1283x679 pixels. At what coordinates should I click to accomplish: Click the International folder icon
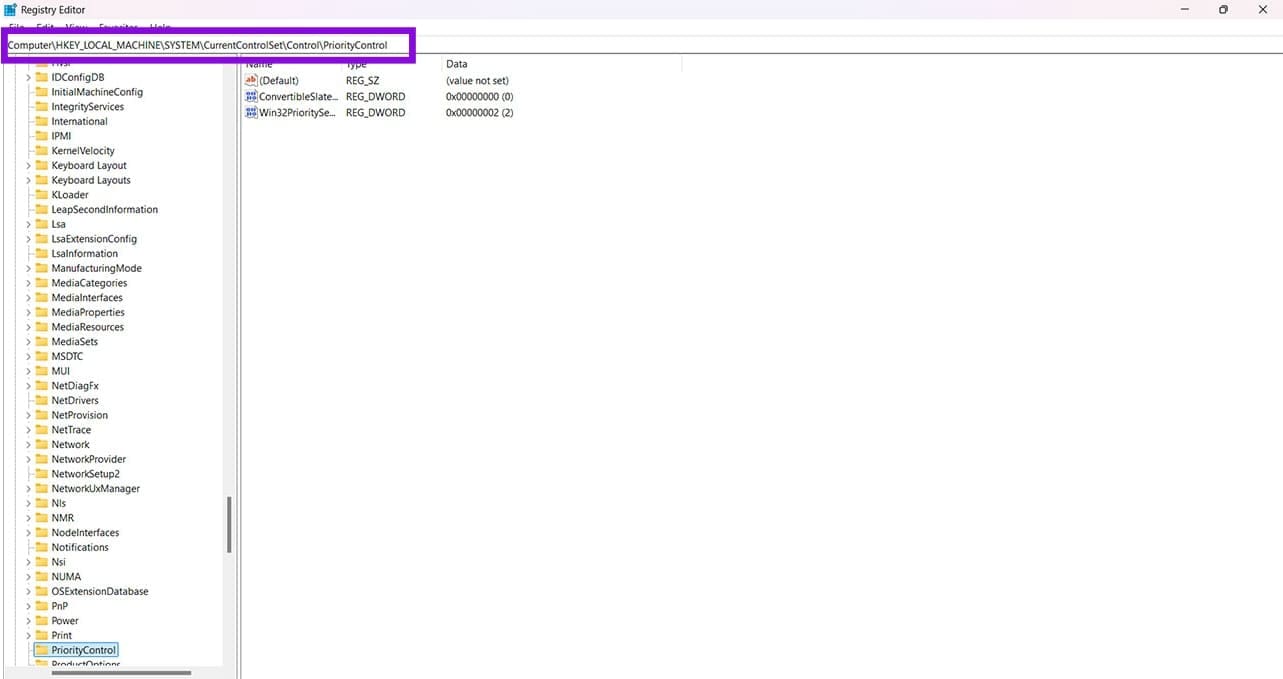click(42, 121)
